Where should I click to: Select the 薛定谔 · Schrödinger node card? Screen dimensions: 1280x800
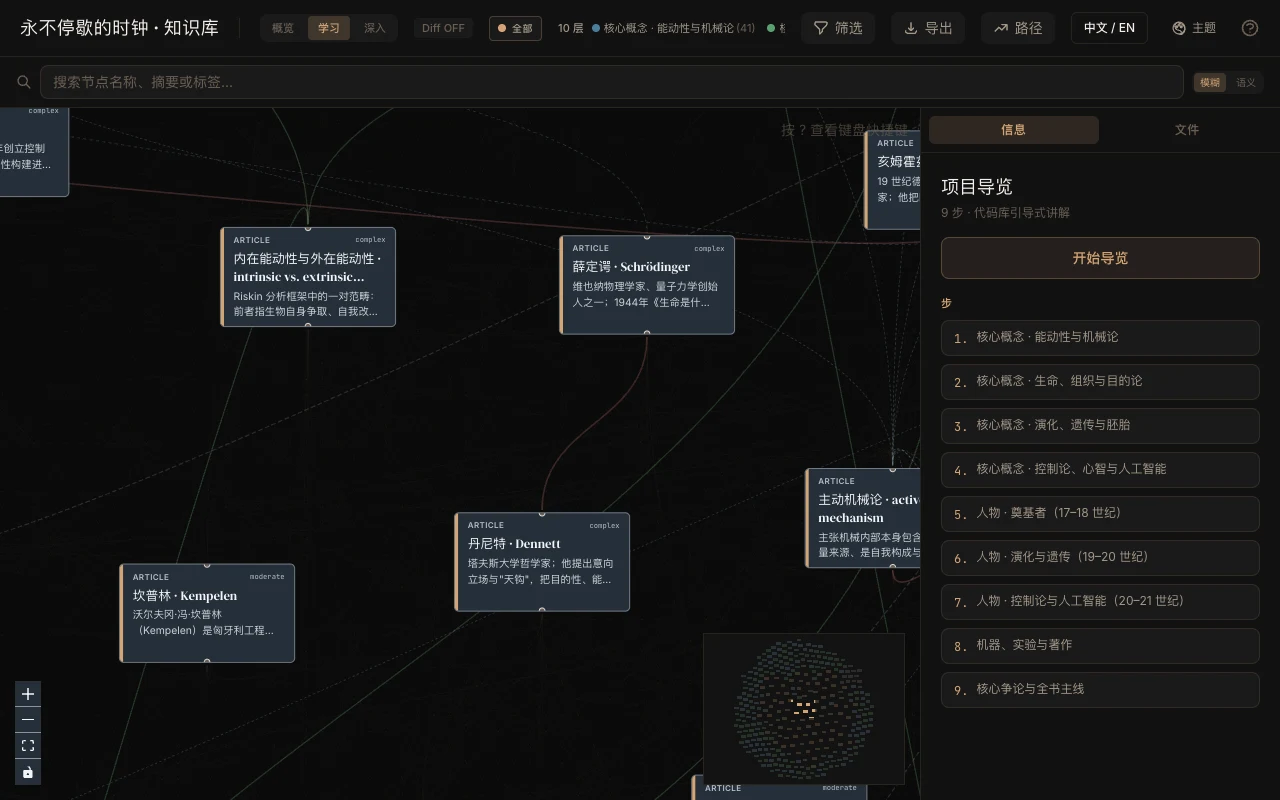coord(647,285)
